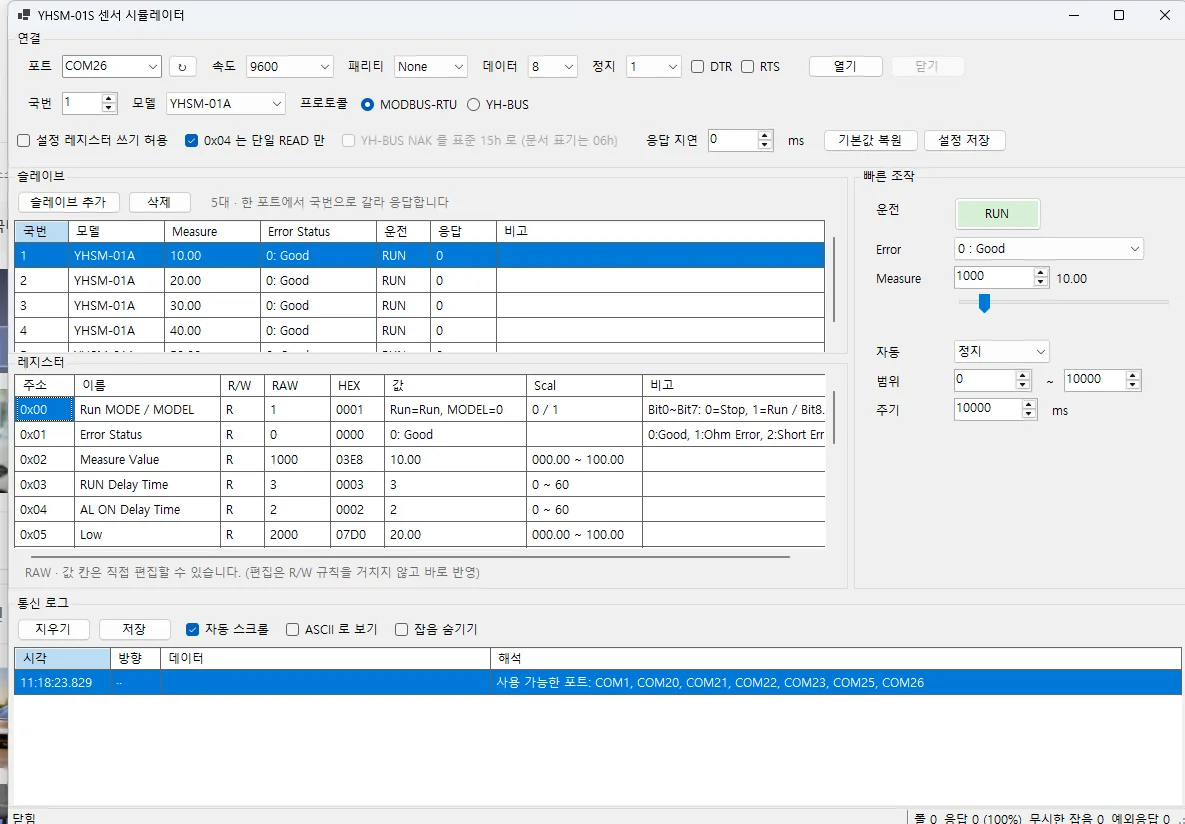Toggle 설정 레지스터 쓰기 허용 checkbox

(x=23, y=140)
